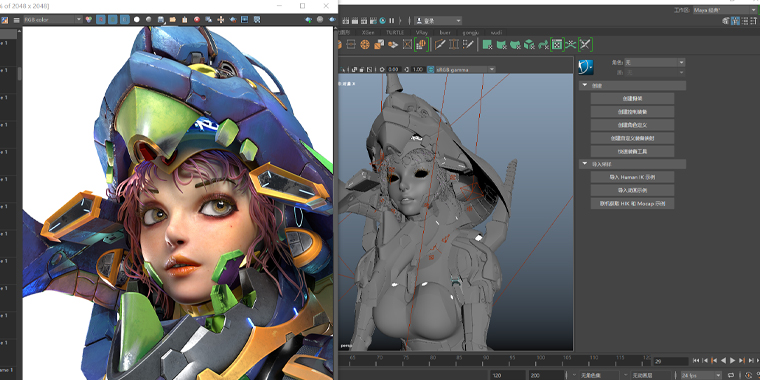Open the sRGB gamma view transform dropdown
760x380 pixels.
pos(465,69)
